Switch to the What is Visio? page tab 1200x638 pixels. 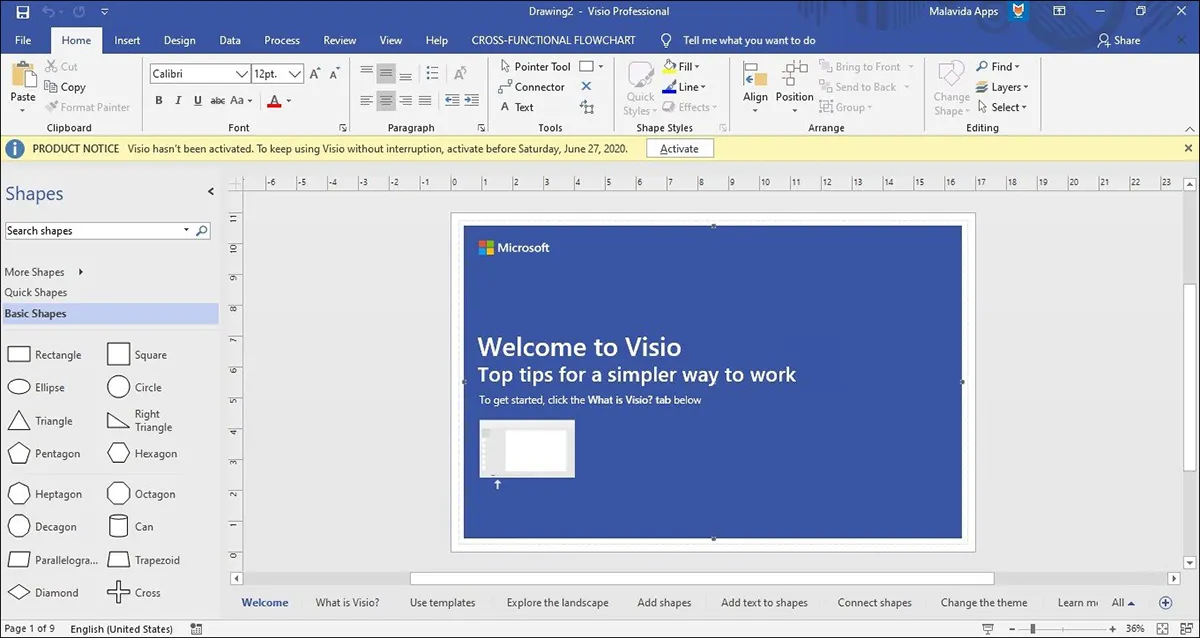[x=347, y=603]
